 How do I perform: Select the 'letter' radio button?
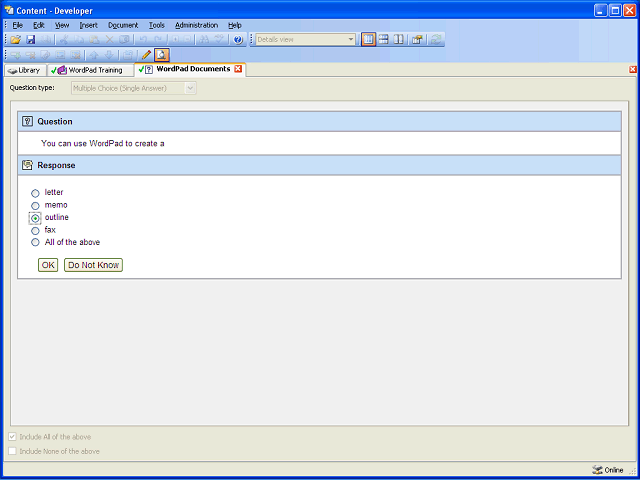pos(36,193)
